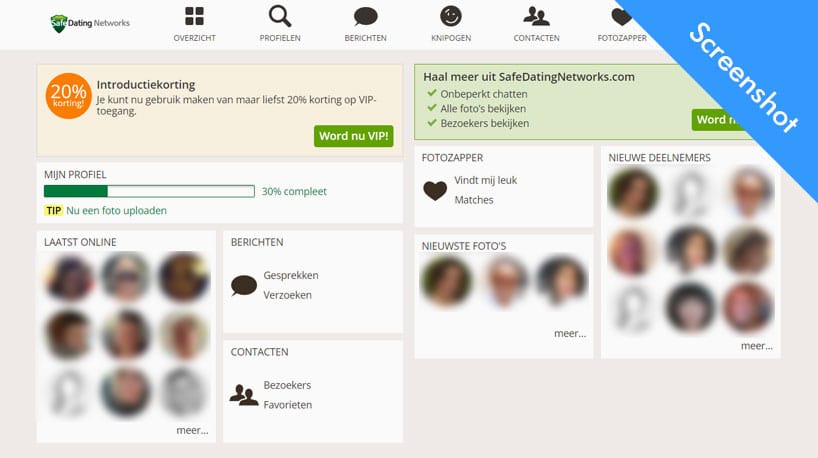Open Gesprekken under Berichten
This screenshot has width=818, height=458.
point(291,275)
